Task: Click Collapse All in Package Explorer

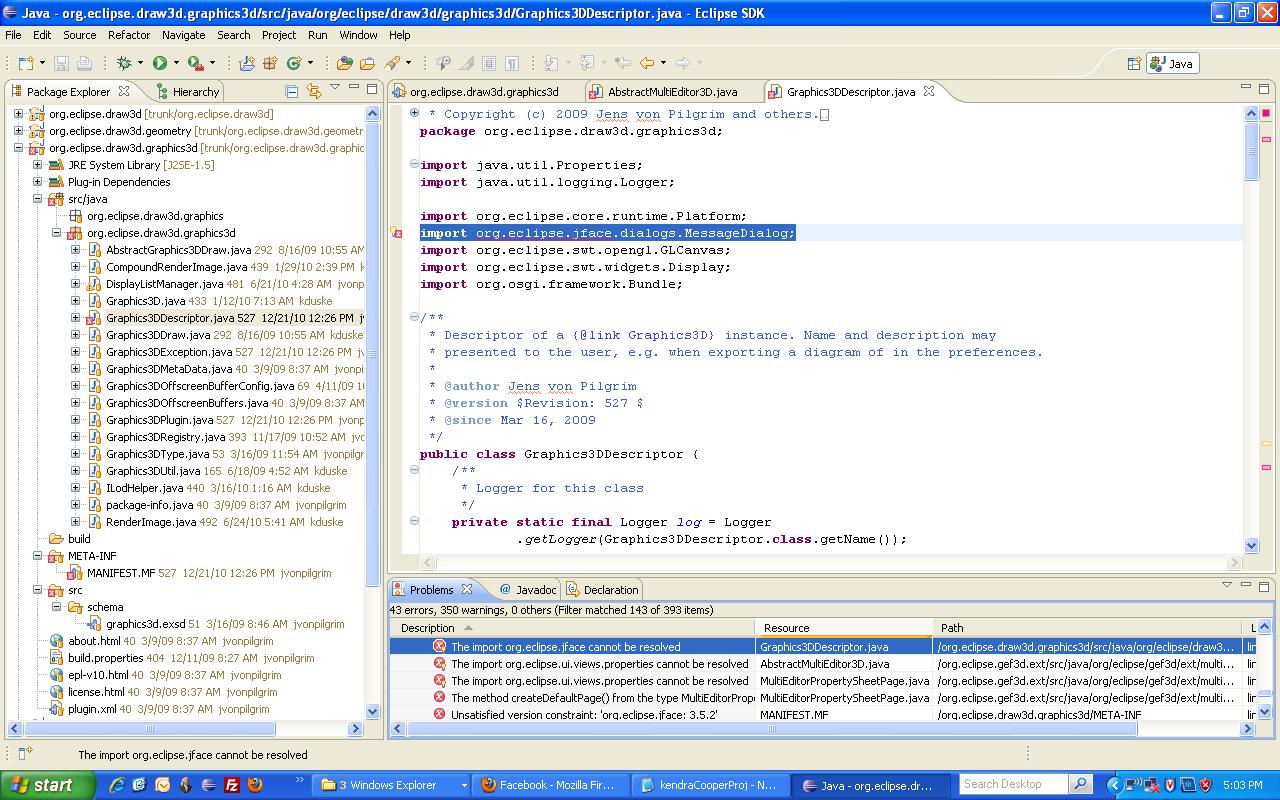Action: pyautogui.click(x=292, y=91)
